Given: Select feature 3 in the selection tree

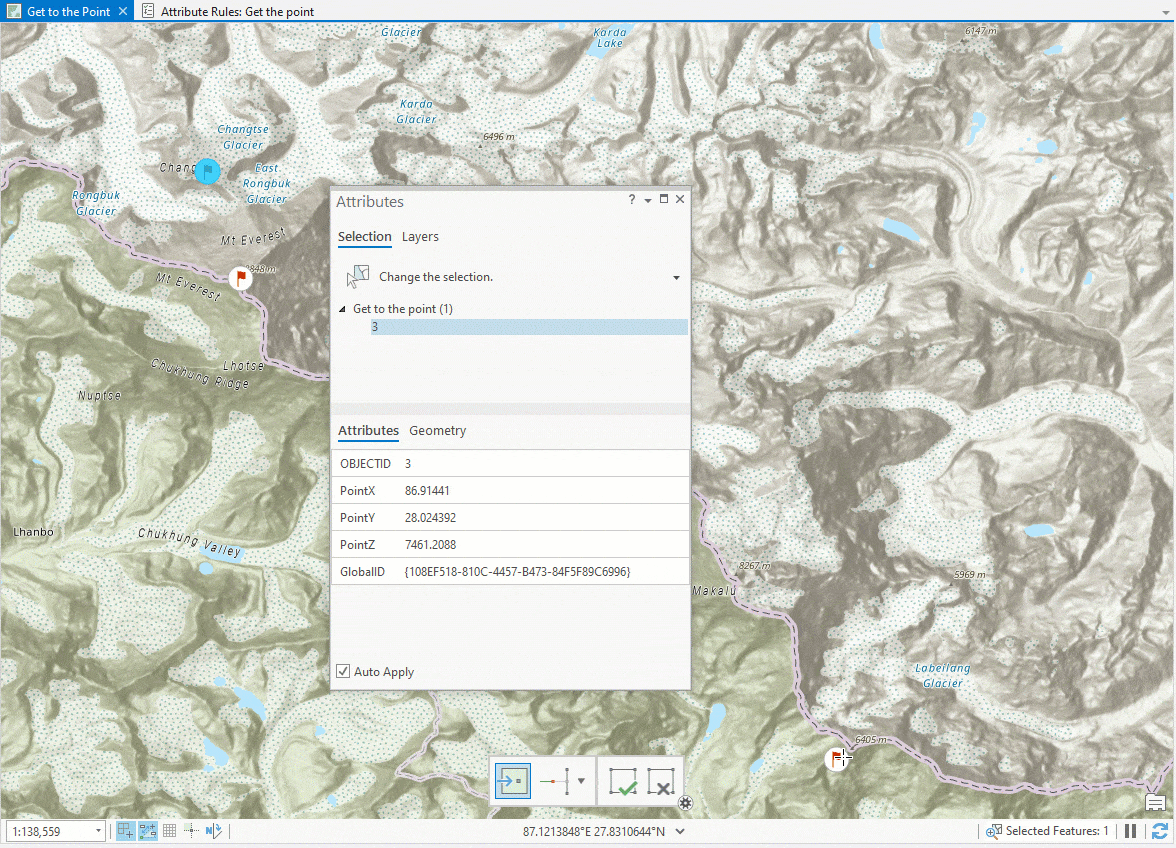Looking at the screenshot, I should (529, 327).
